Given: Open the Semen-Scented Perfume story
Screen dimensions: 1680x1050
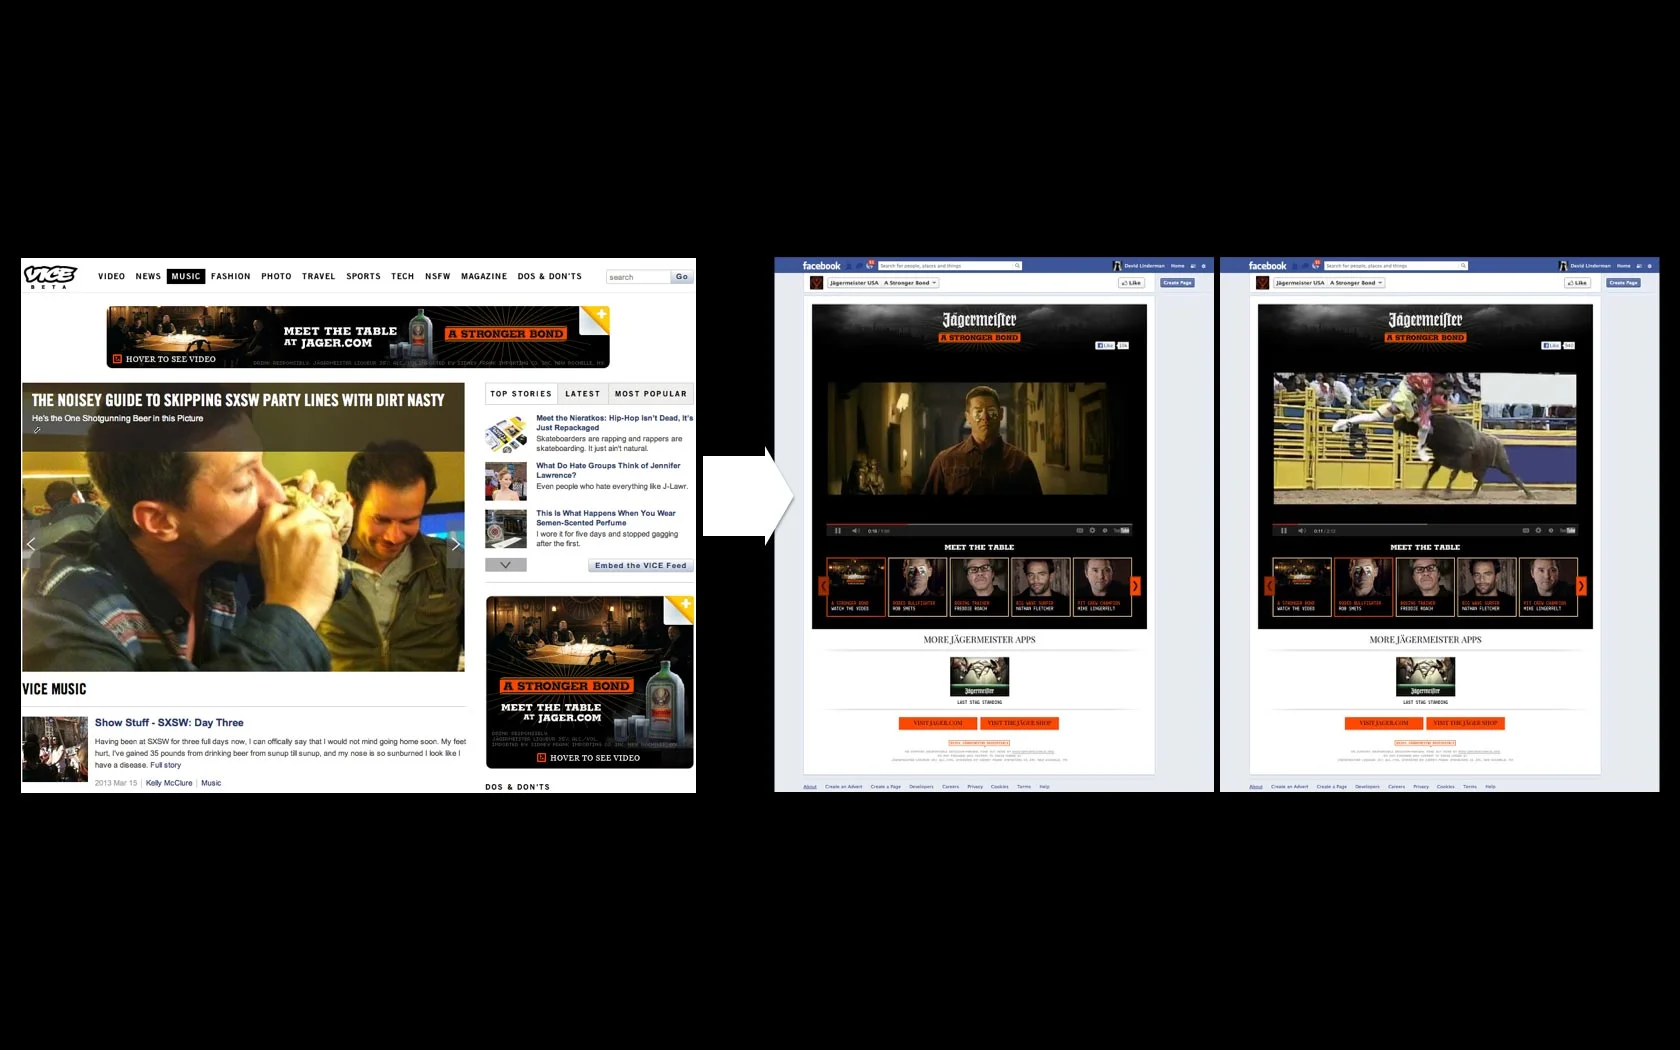Looking at the screenshot, I should 606,518.
